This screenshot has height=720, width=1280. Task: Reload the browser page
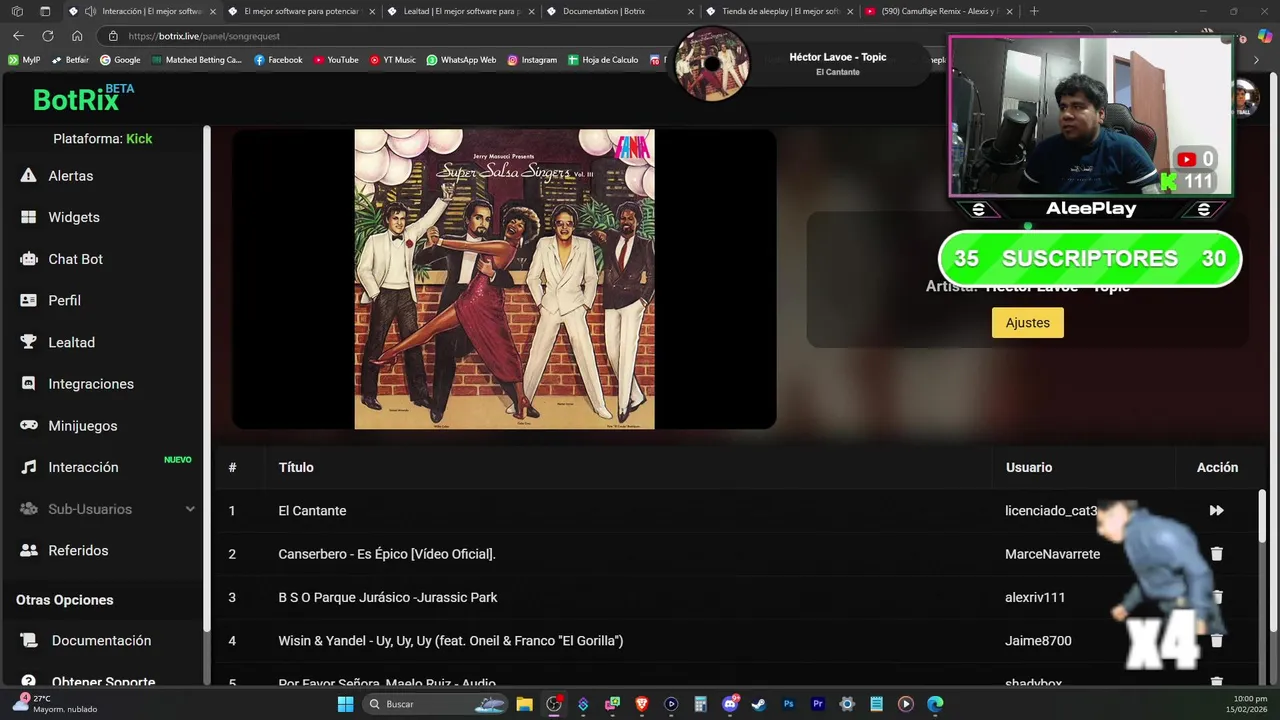47,36
